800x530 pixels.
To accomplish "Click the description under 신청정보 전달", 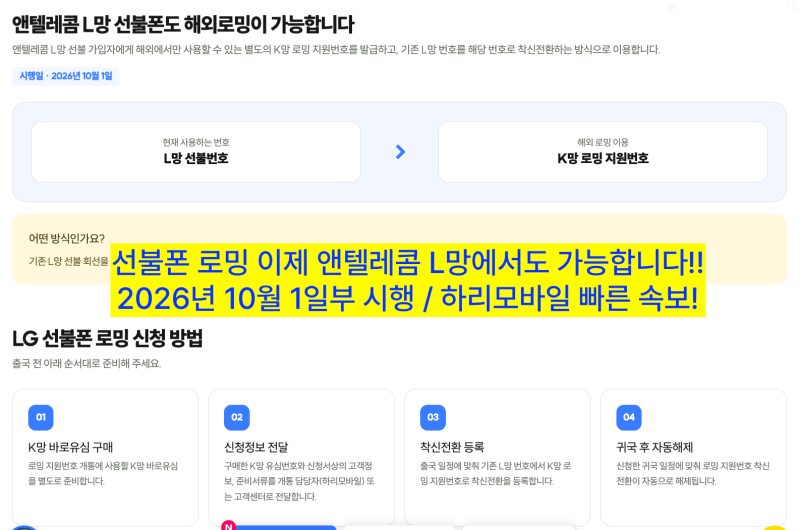I will tap(299, 481).
